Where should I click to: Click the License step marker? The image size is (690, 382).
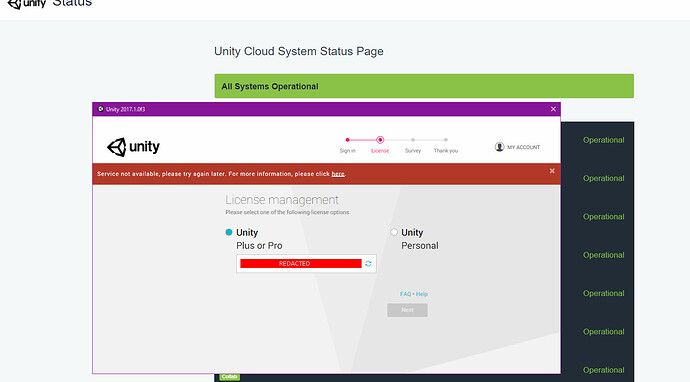[x=380, y=140]
